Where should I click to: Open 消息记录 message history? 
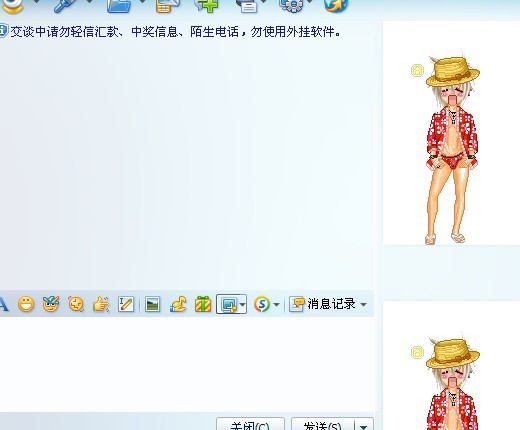pyautogui.click(x=323, y=304)
